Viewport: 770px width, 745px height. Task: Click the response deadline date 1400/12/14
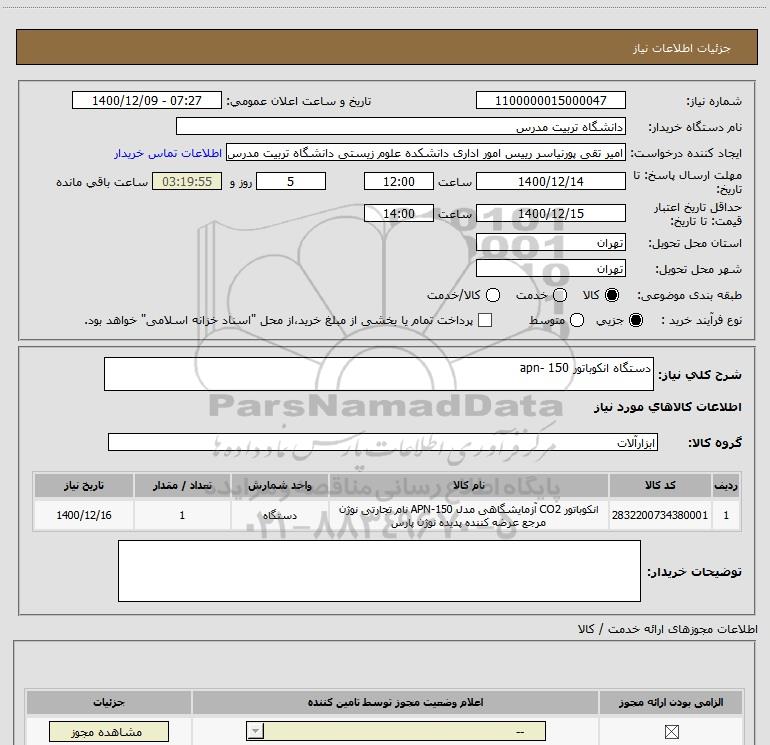(x=550, y=182)
